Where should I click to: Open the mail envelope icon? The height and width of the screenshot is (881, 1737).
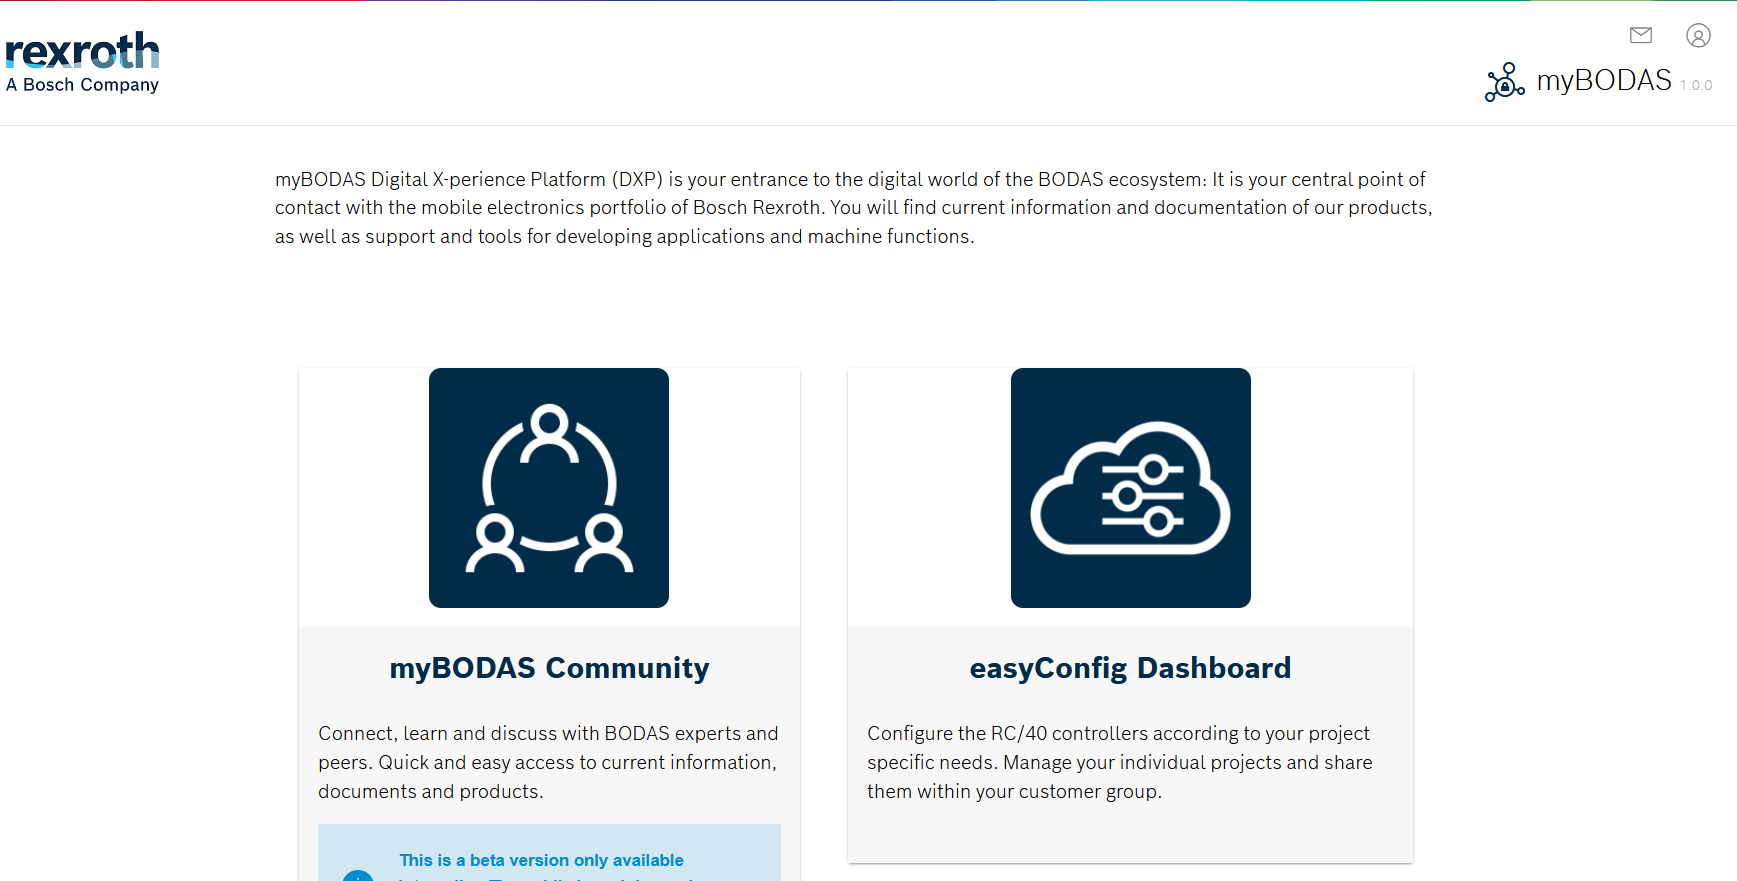1641,35
